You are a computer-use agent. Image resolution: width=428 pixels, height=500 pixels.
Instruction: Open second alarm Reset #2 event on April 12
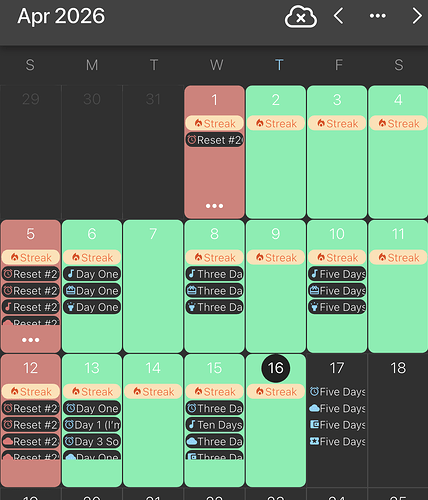[31, 425]
